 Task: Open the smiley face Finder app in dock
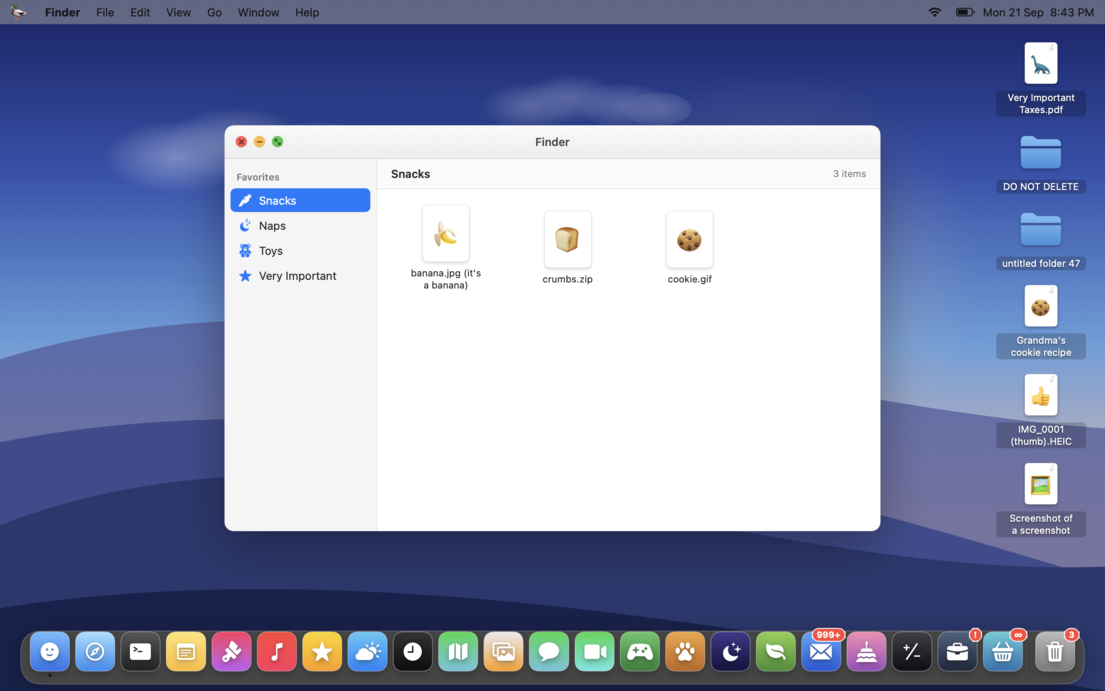[x=49, y=652]
